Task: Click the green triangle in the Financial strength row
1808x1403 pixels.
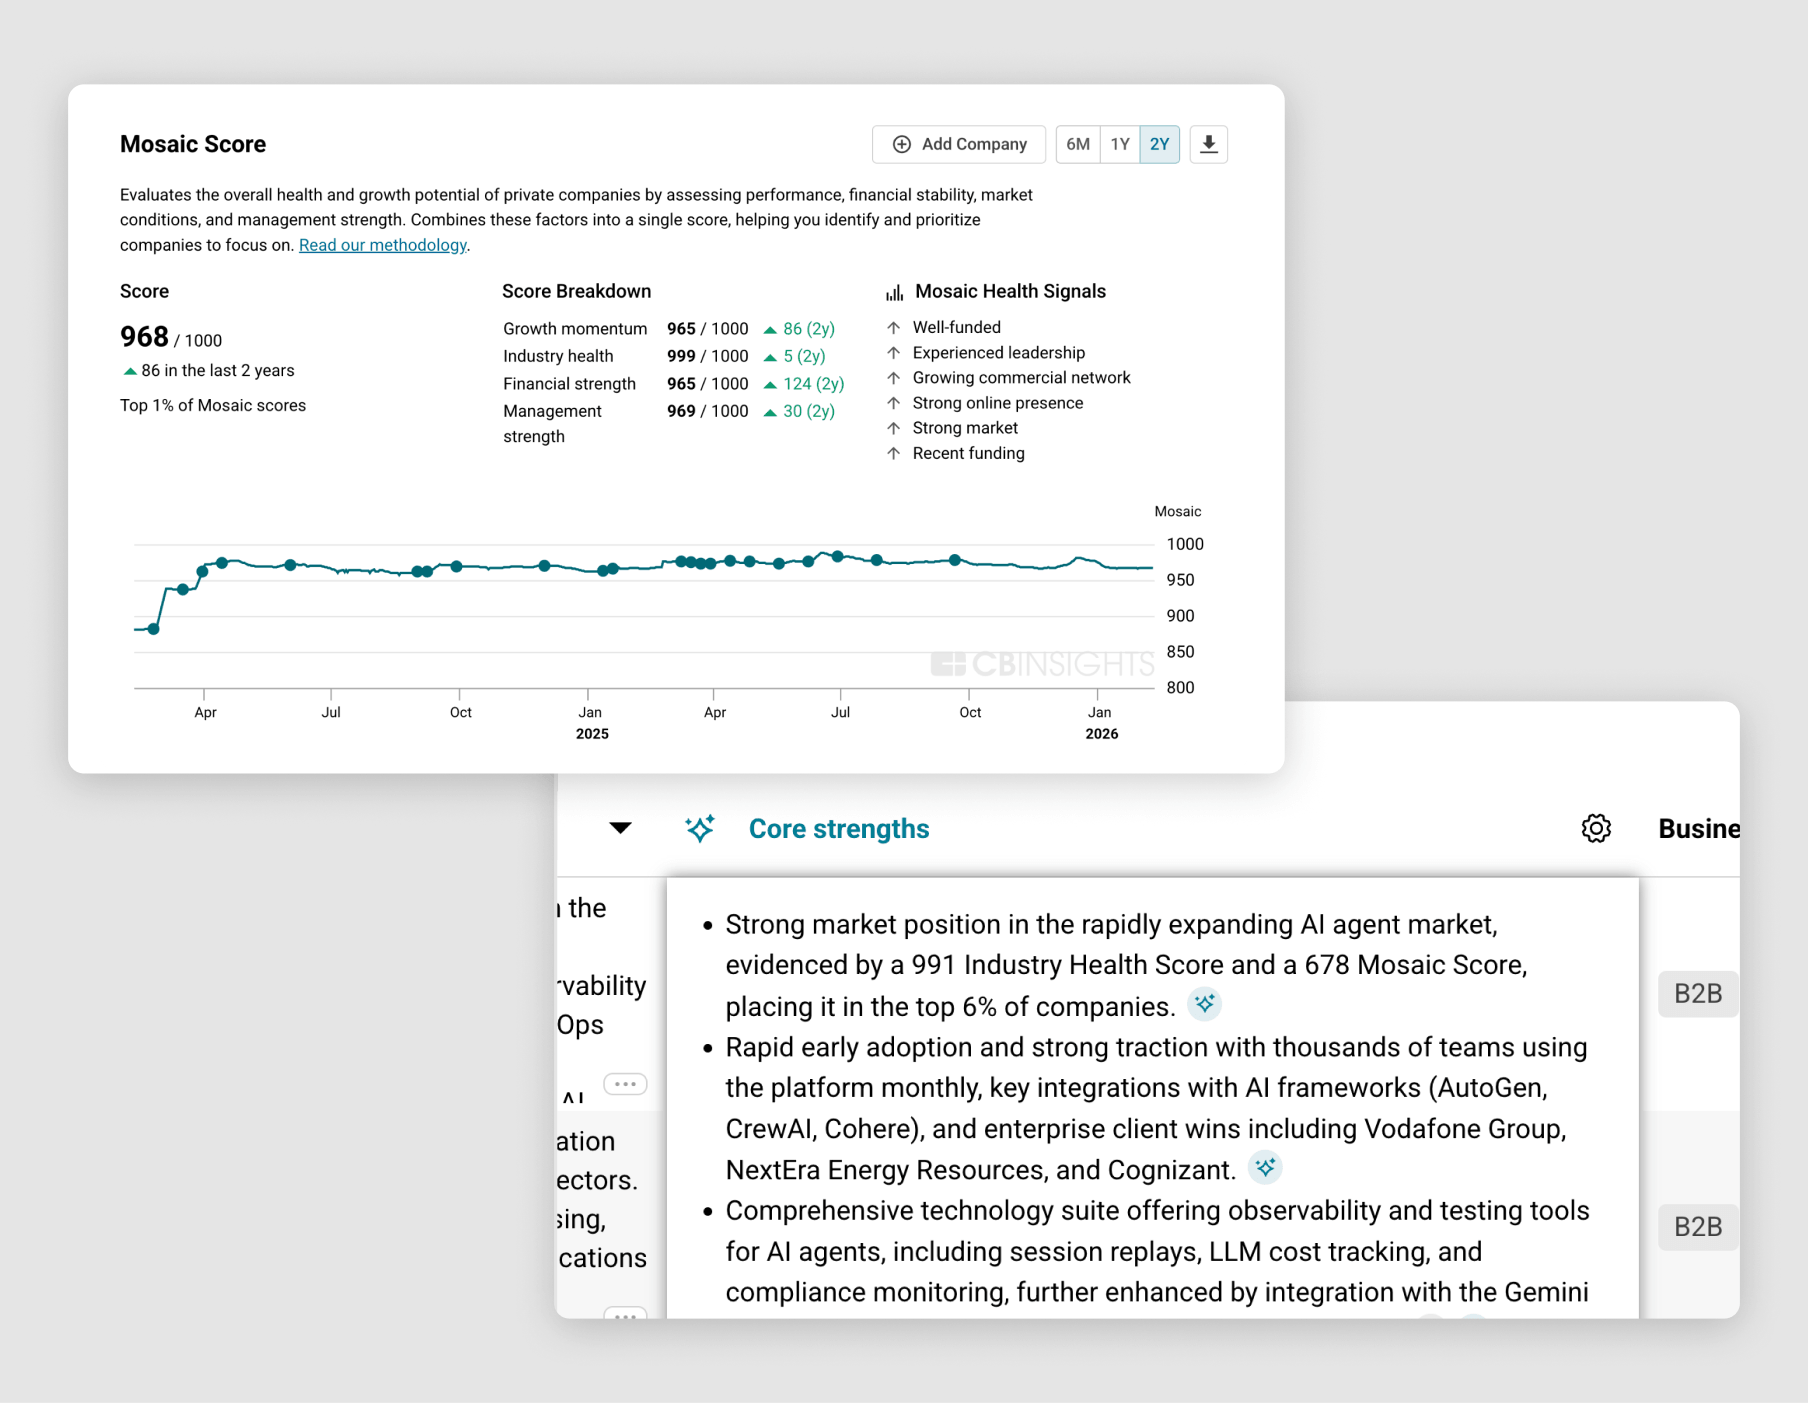Action: click(770, 384)
